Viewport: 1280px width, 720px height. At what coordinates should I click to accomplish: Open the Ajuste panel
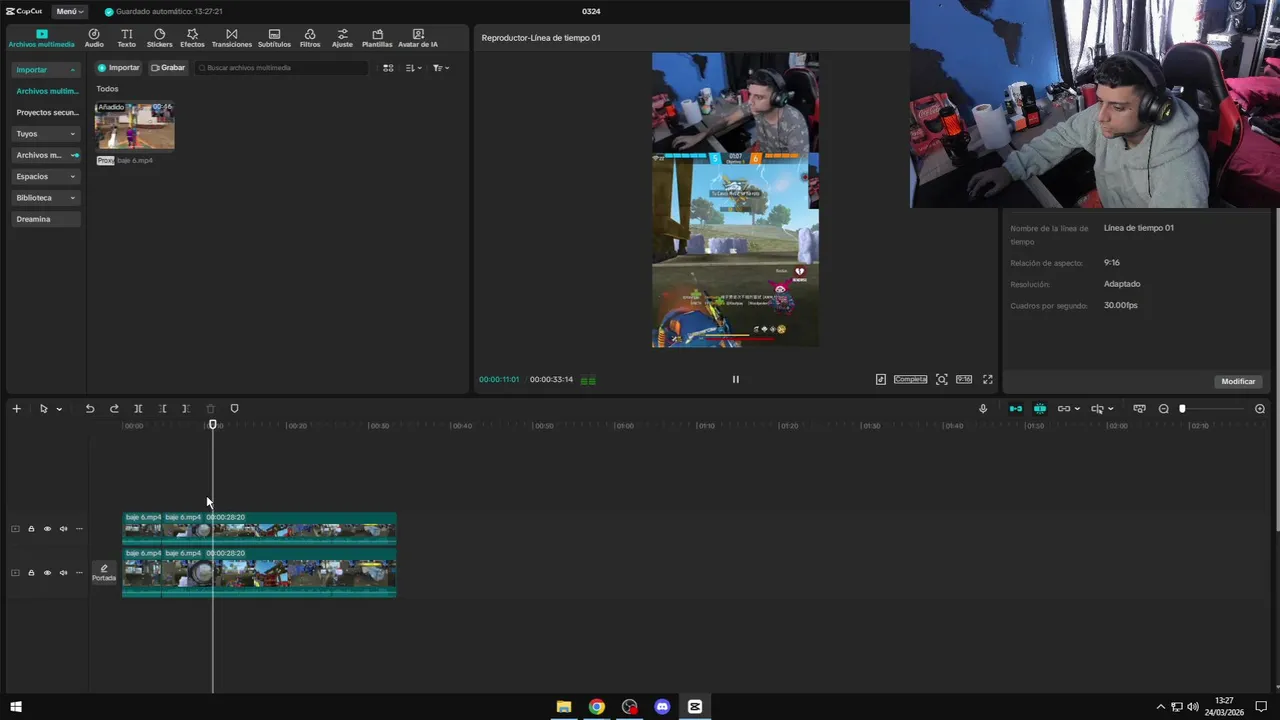click(x=342, y=38)
